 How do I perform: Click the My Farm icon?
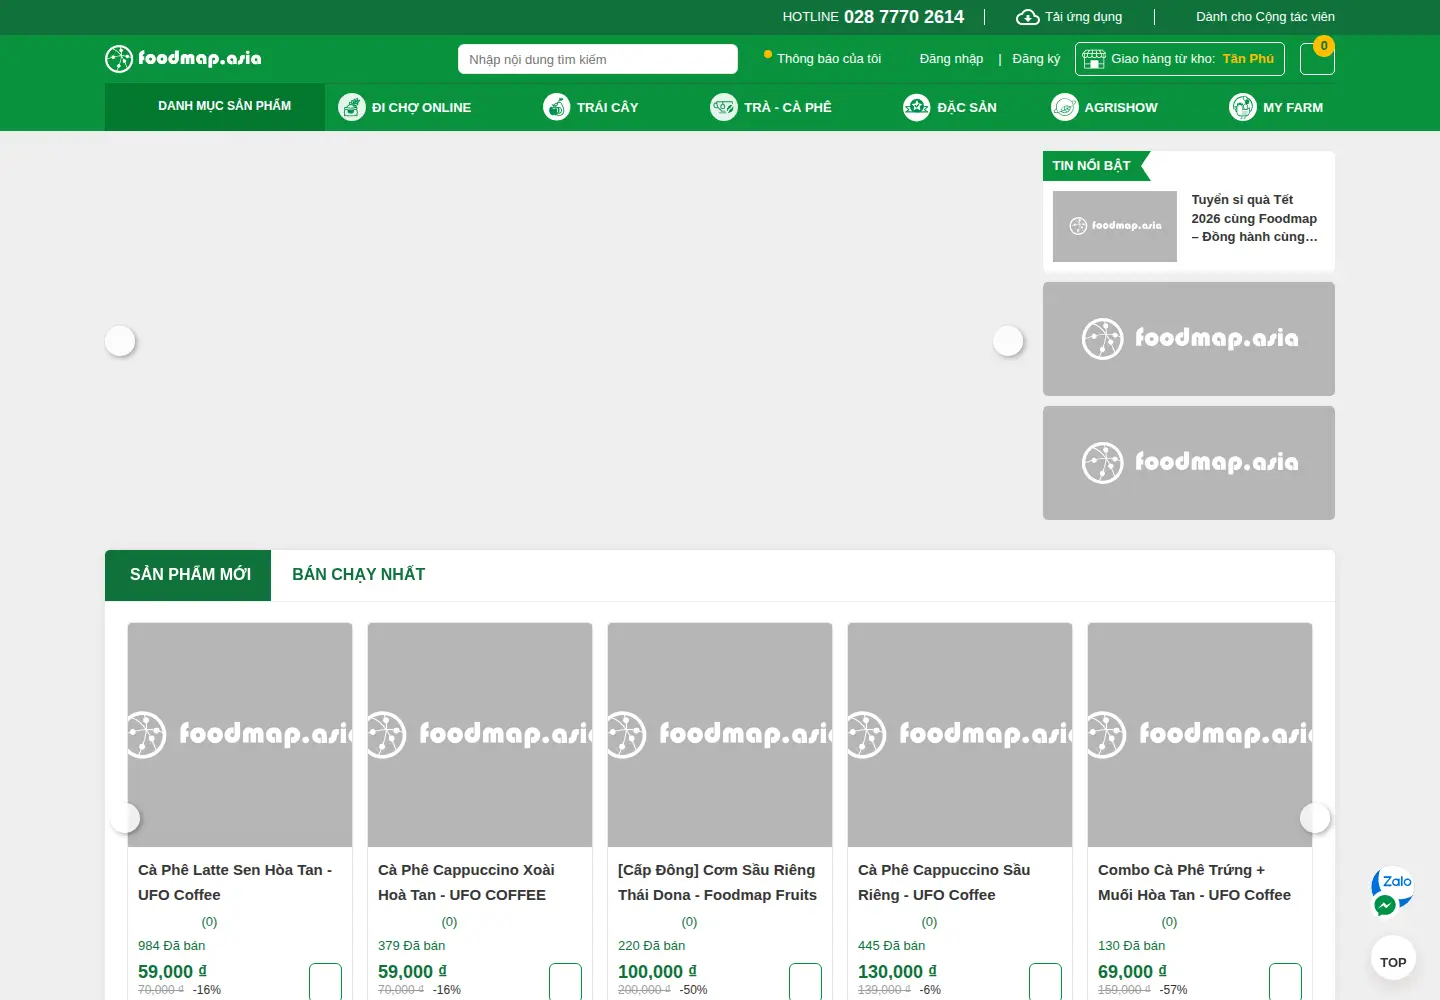click(1243, 107)
